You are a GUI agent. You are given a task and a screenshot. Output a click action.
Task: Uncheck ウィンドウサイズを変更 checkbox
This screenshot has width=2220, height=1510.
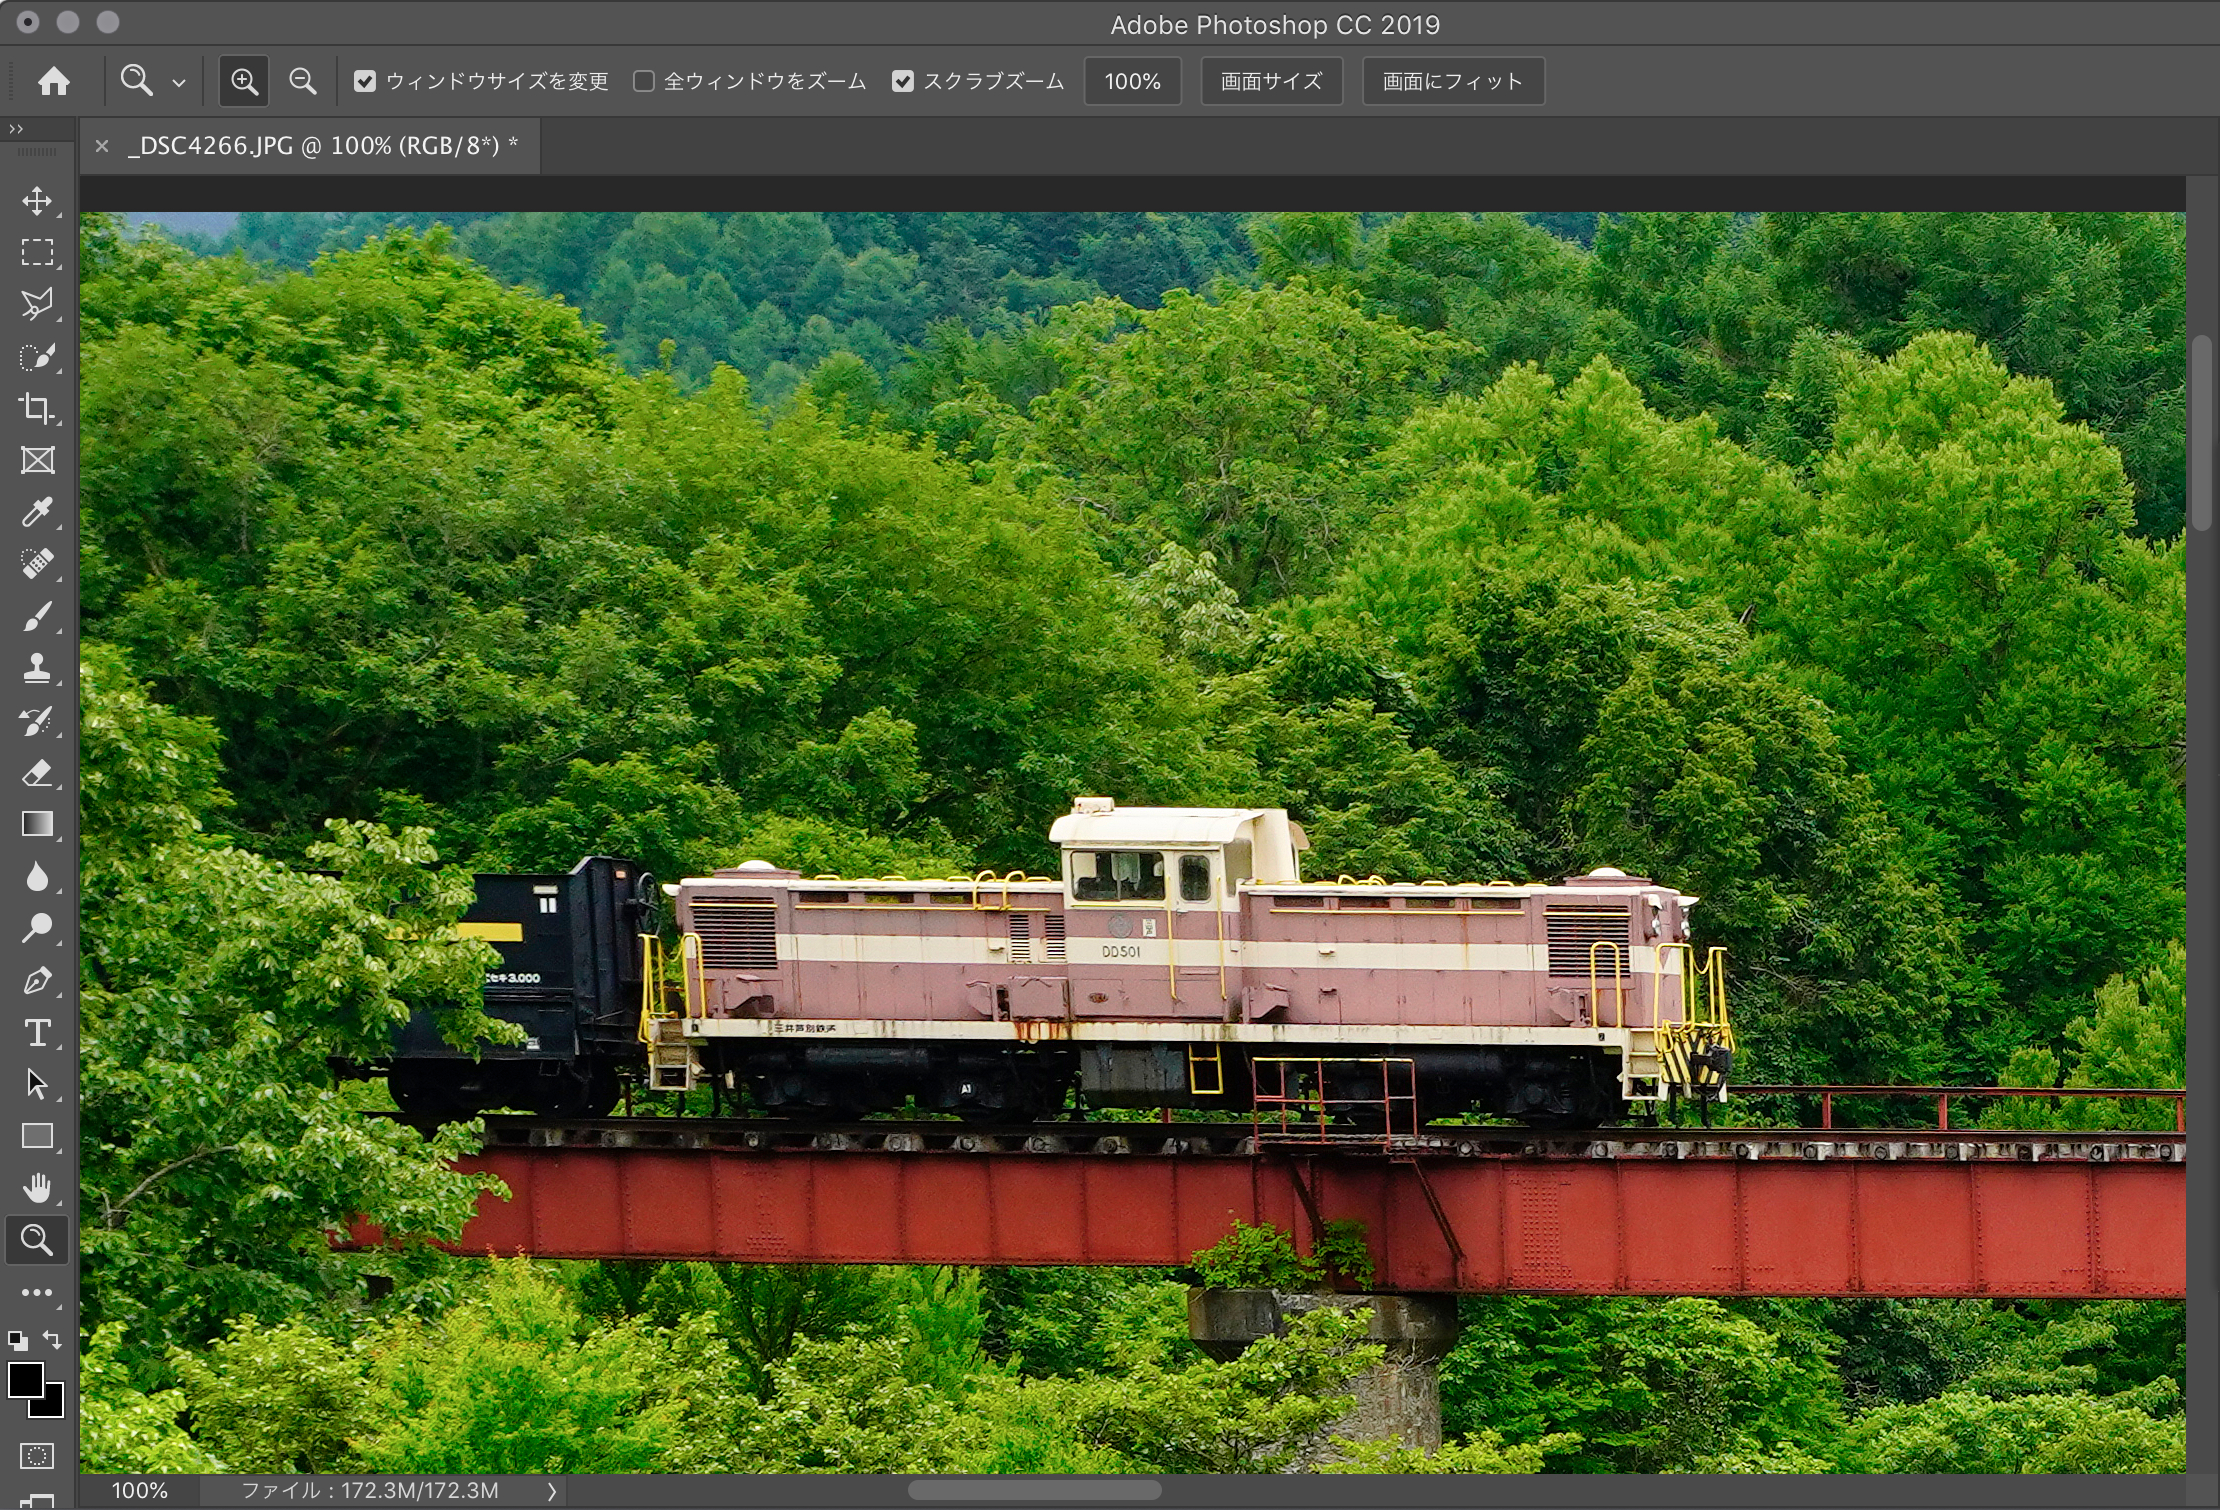(365, 81)
